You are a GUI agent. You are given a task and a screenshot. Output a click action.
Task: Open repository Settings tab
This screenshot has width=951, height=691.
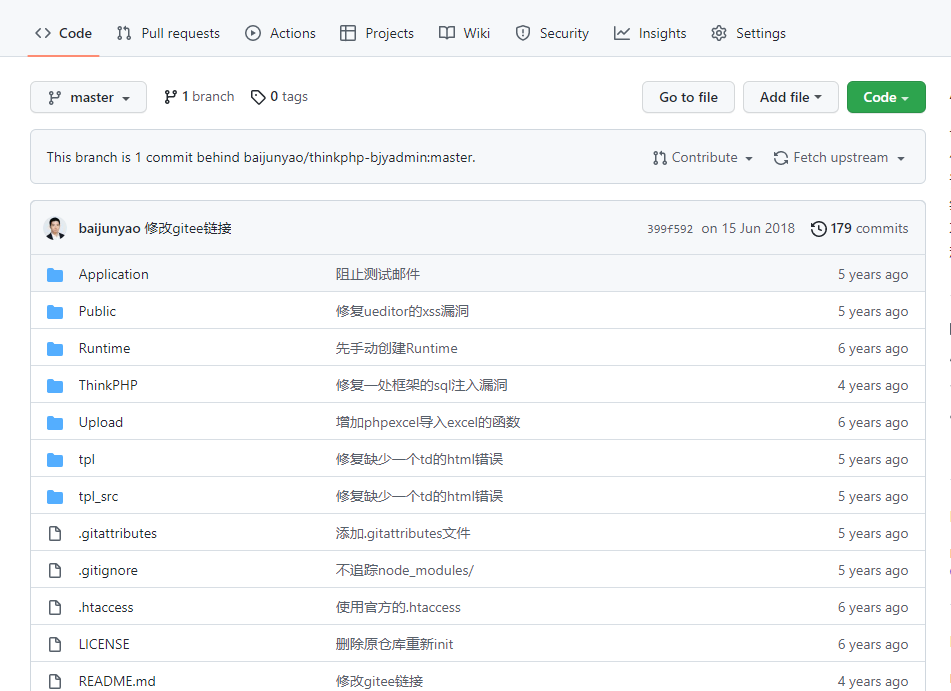(748, 33)
